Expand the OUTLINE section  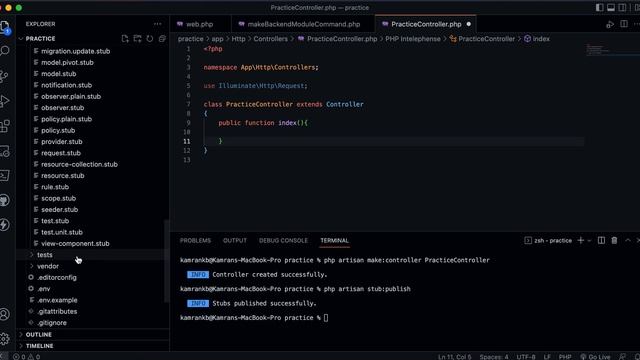[39, 334]
